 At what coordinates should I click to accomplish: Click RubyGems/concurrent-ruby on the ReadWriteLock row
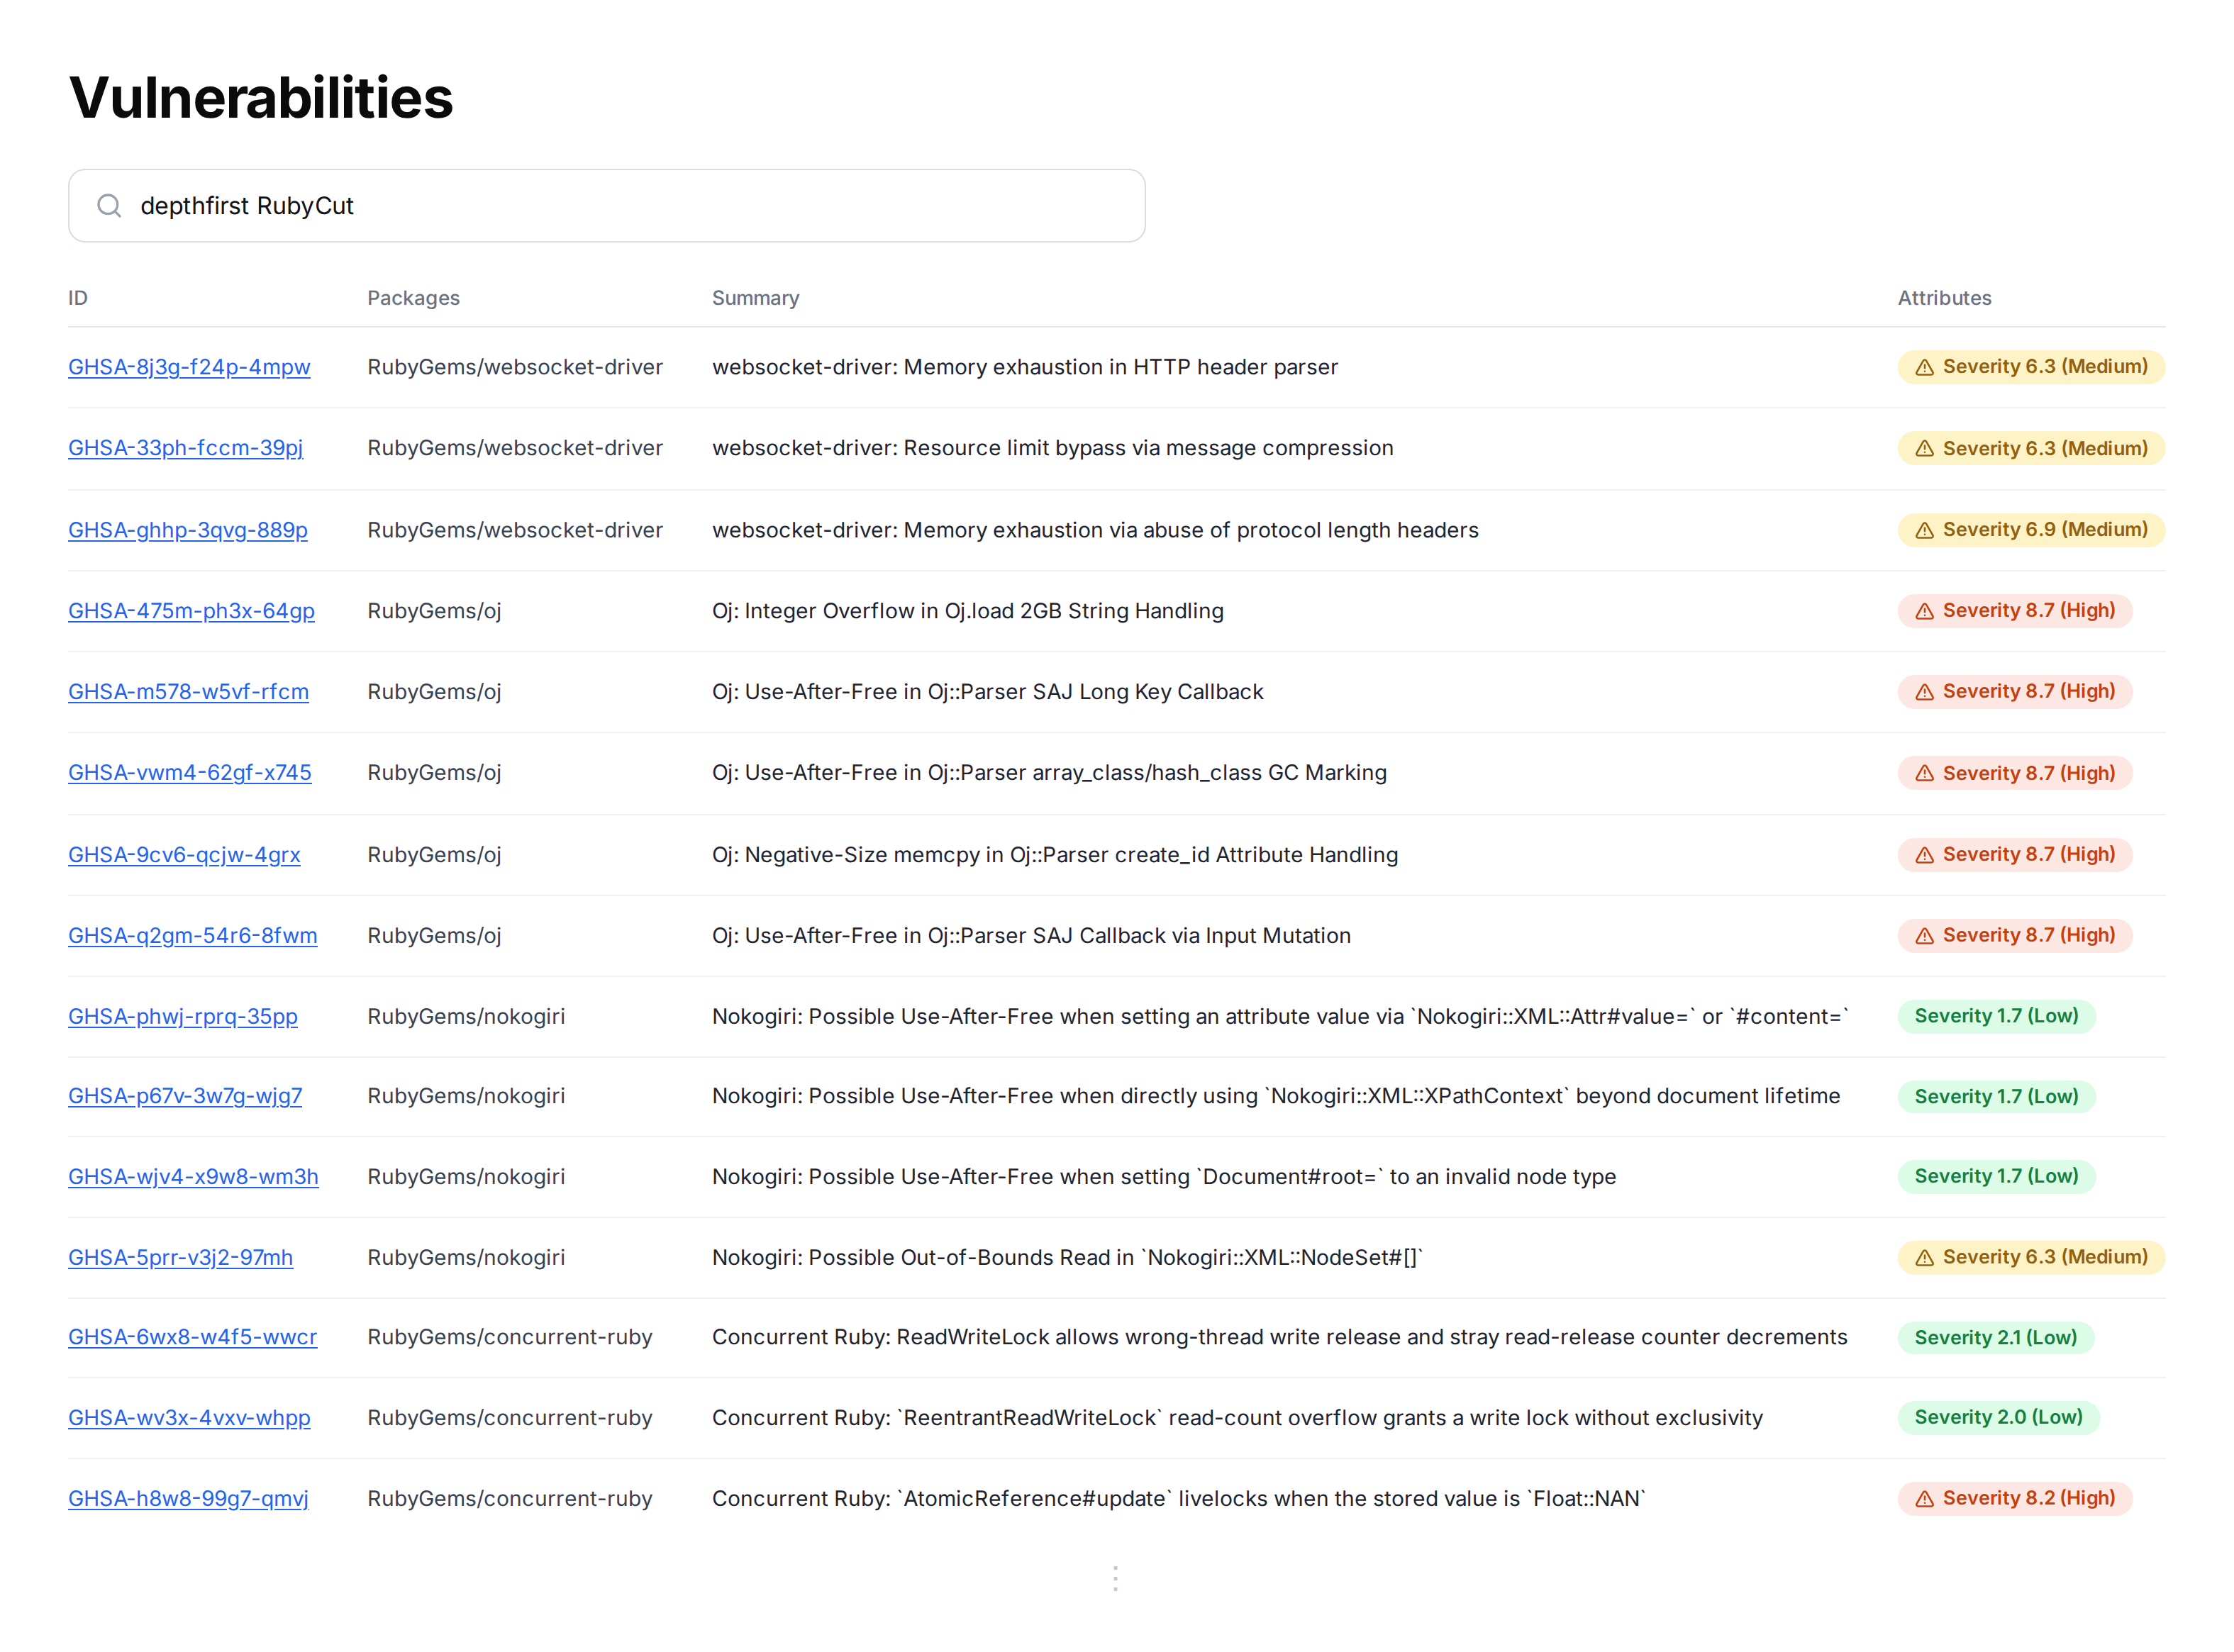[510, 1338]
